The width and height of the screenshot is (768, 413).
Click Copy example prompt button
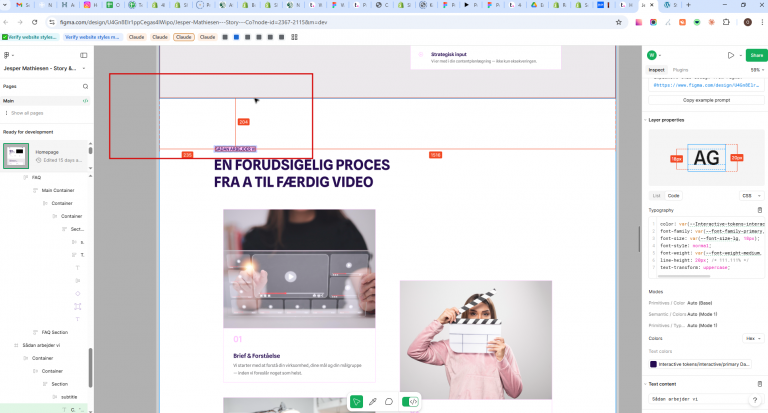coord(706,100)
